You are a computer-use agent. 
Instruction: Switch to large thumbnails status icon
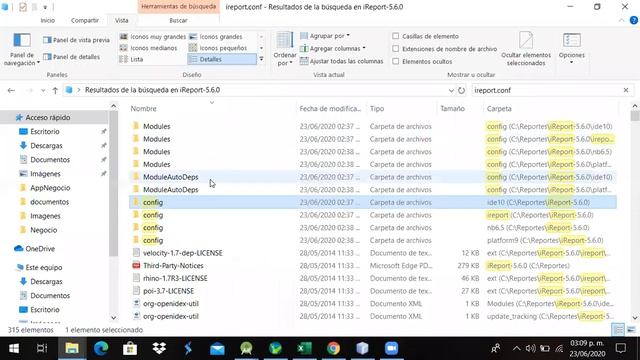click(x=631, y=329)
